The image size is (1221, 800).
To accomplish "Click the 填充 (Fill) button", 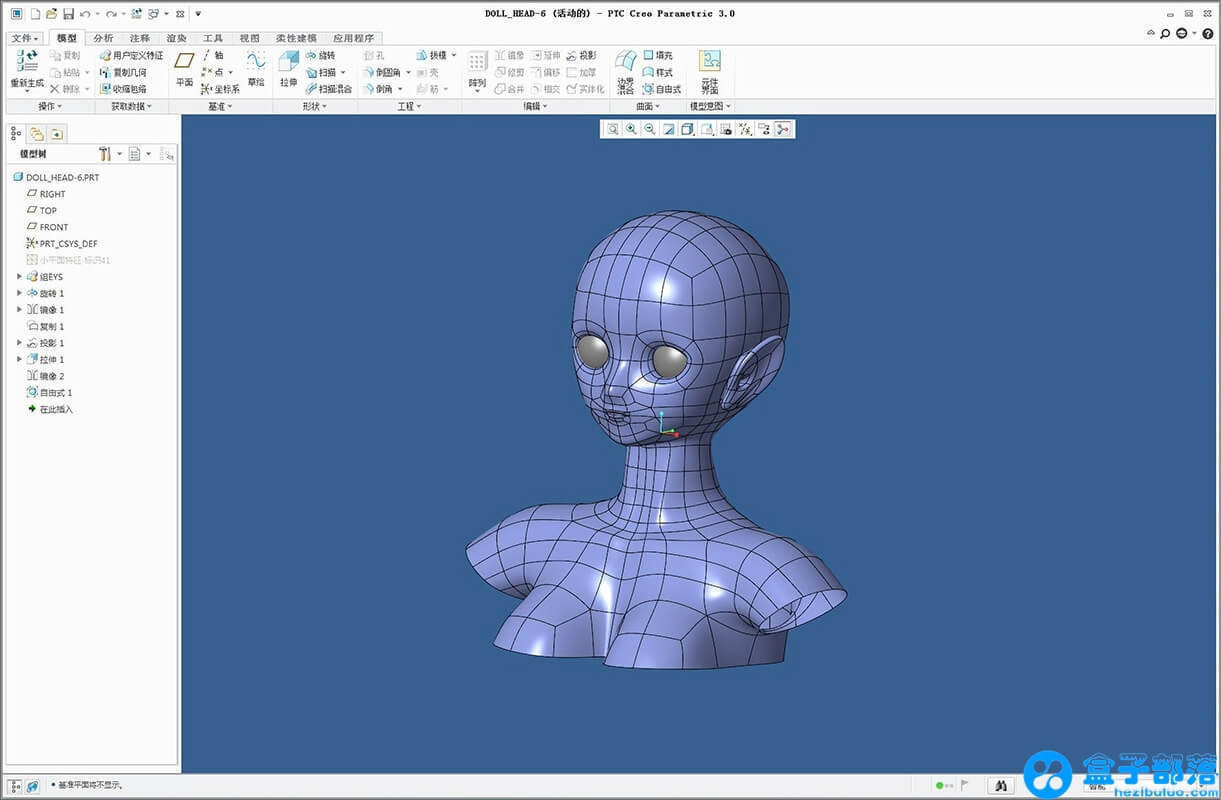I will 657,56.
